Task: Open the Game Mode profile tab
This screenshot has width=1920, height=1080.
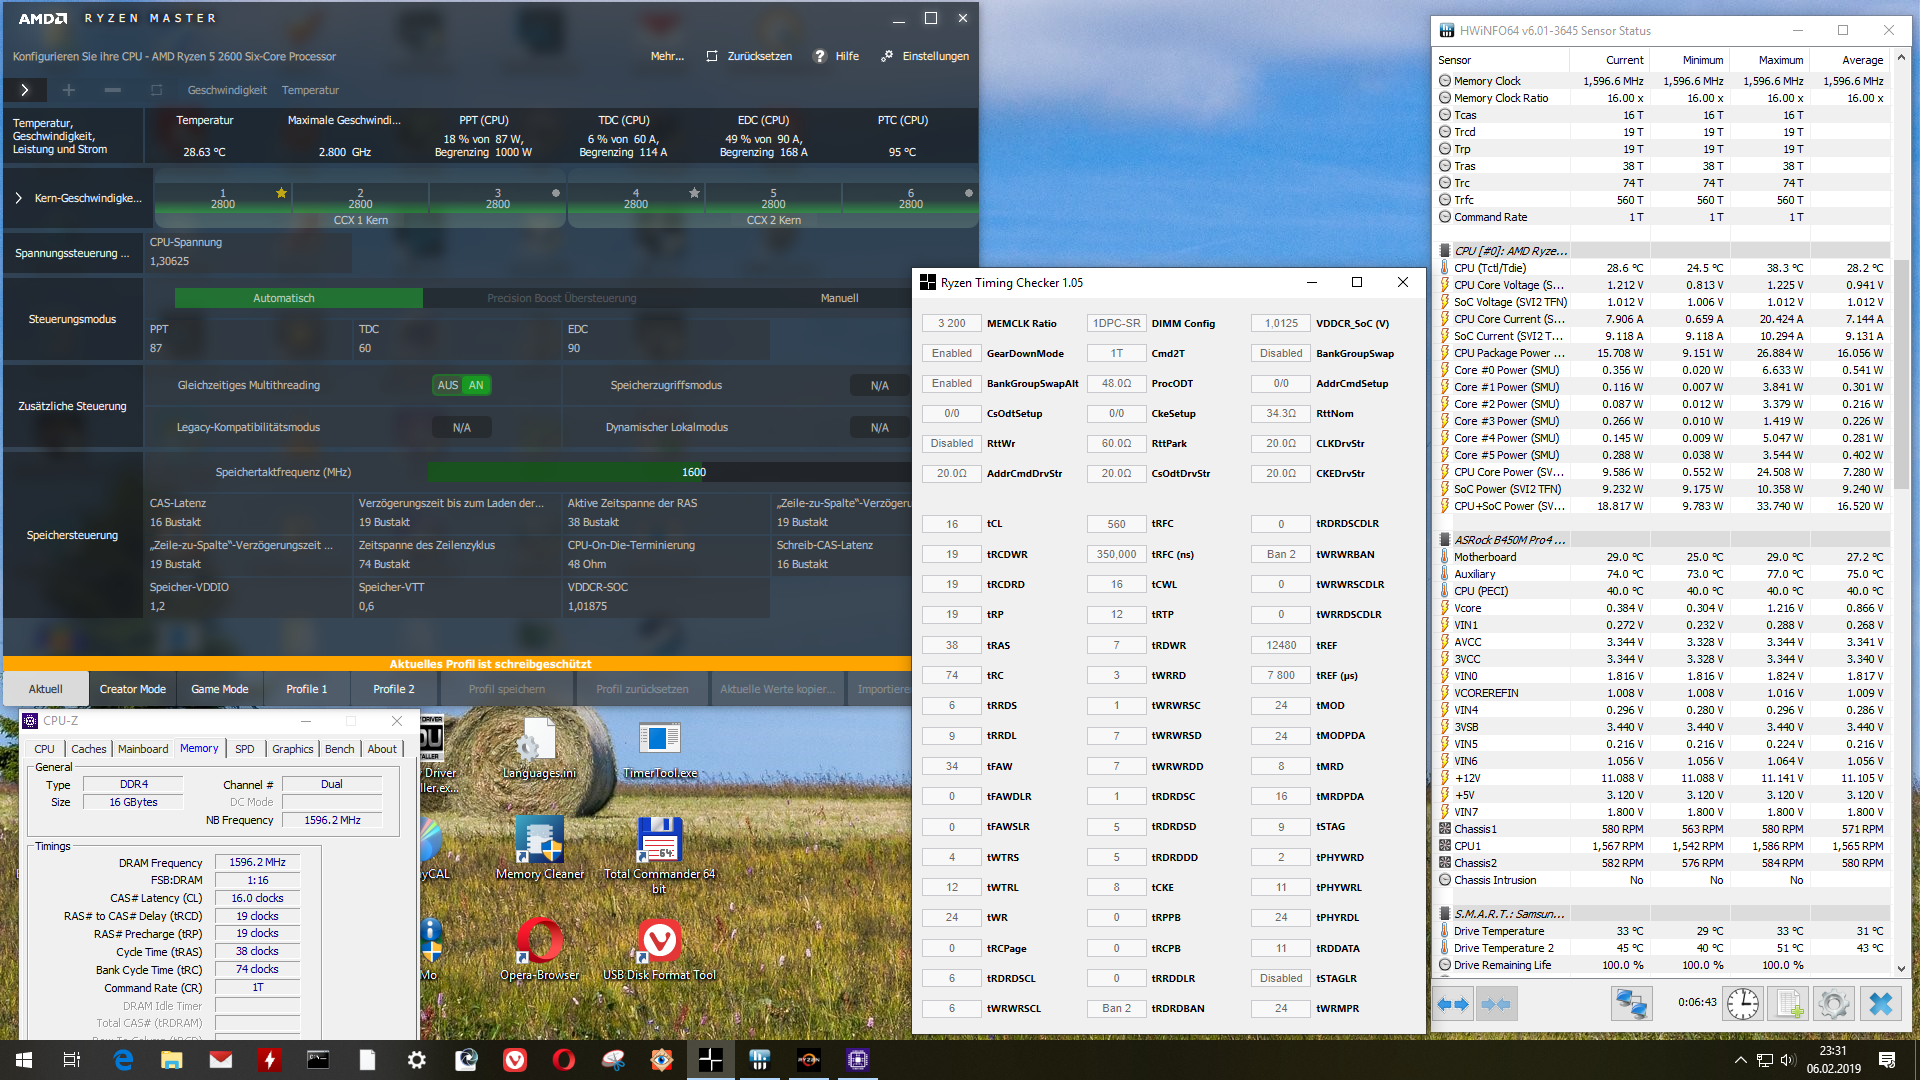Action: pyautogui.click(x=220, y=689)
